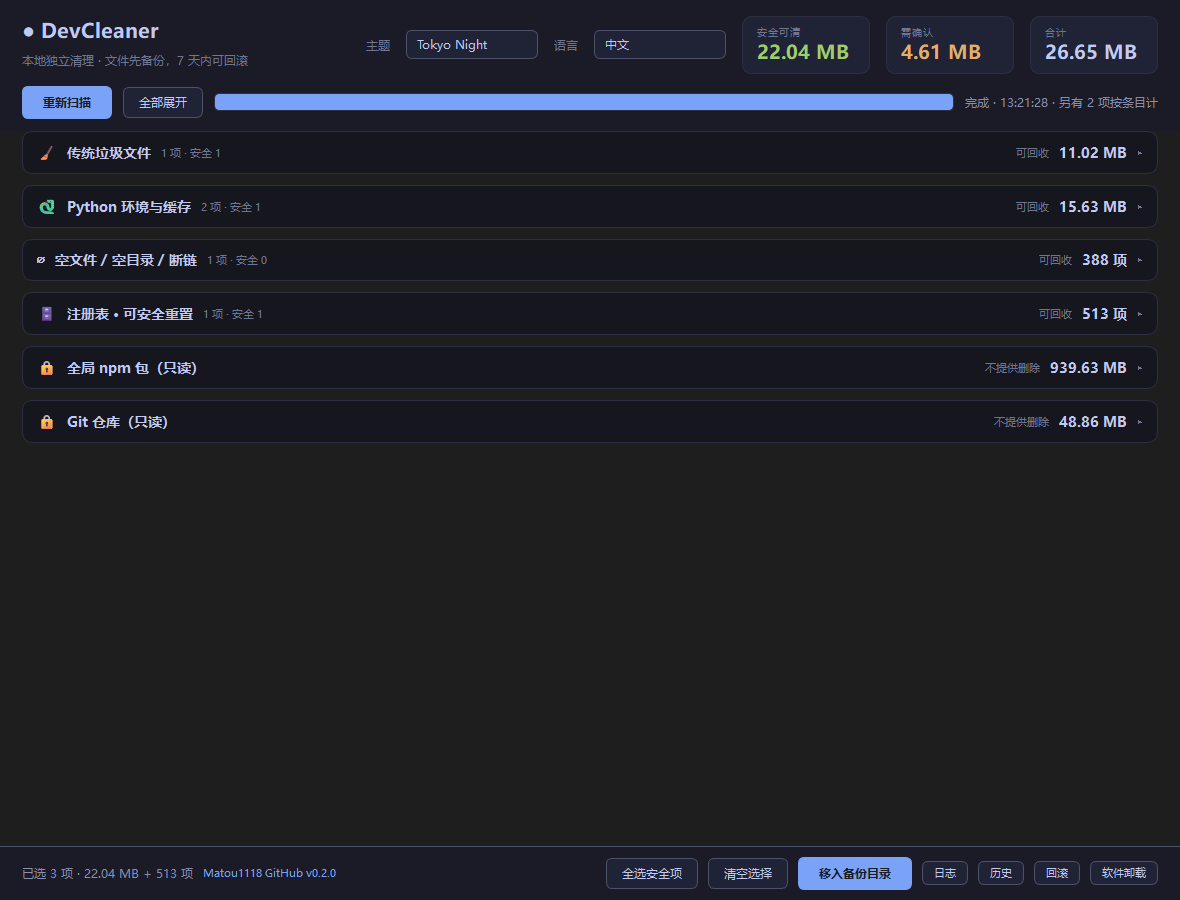The width and height of the screenshot is (1180, 900).
Task: Open the Matou1118 GitHub v0.2.0 link
Action: coord(269,873)
